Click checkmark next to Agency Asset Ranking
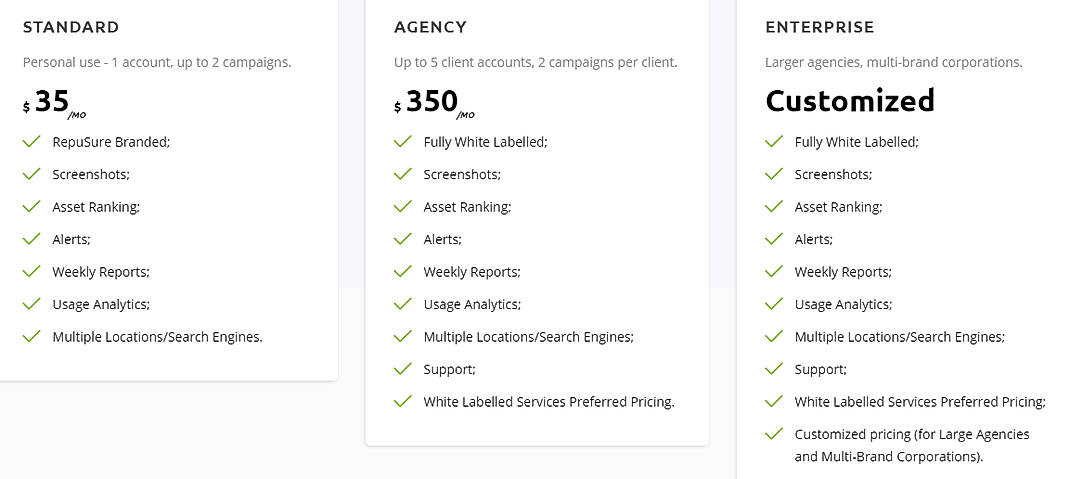 (403, 207)
